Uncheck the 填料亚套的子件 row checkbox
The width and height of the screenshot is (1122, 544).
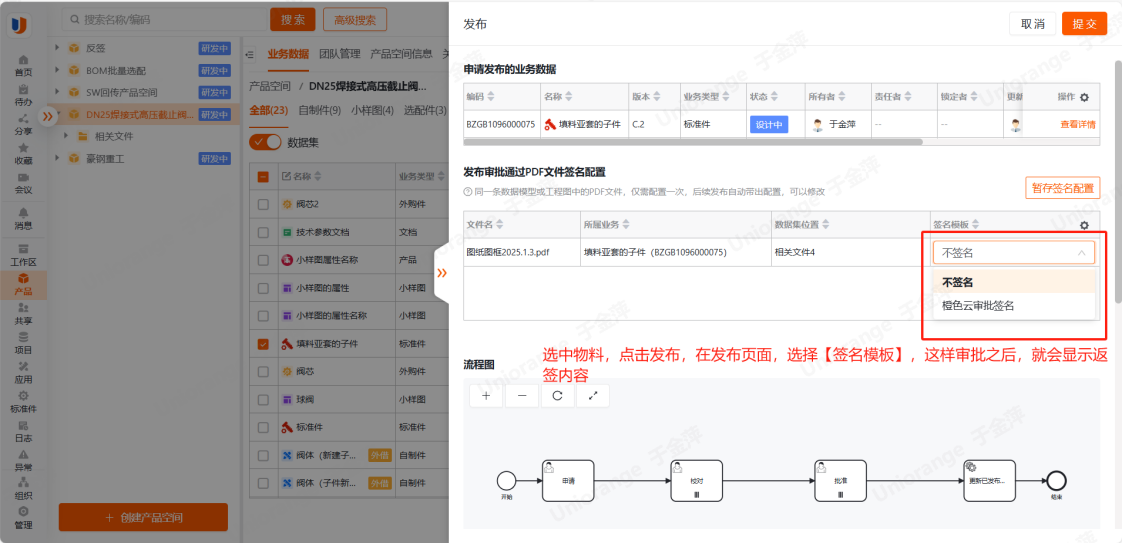pos(263,344)
